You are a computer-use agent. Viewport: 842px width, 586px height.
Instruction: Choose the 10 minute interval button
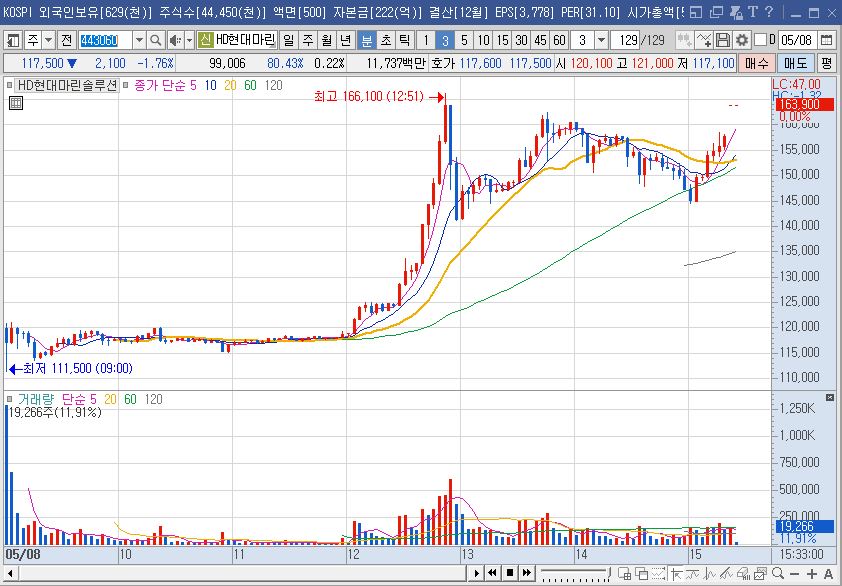484,40
